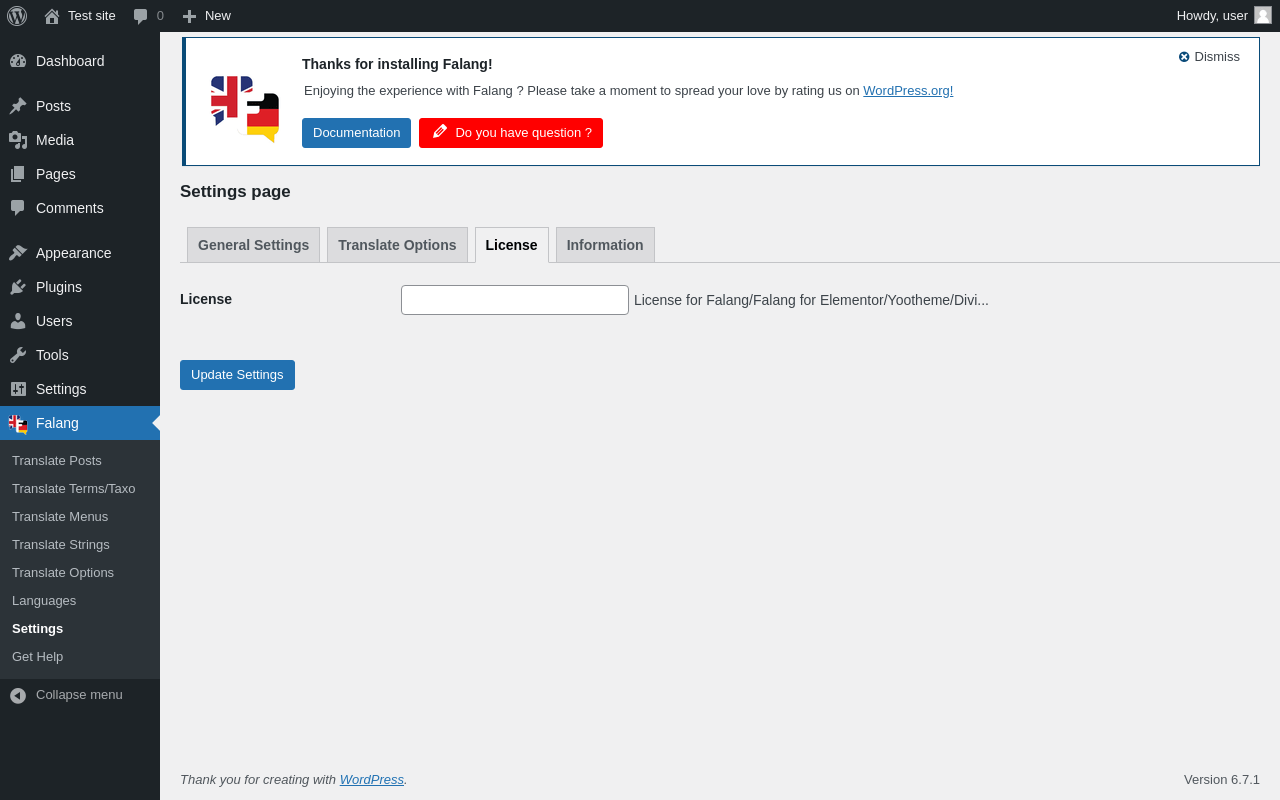Click the Do you have question button
The height and width of the screenshot is (800, 1280).
click(511, 133)
